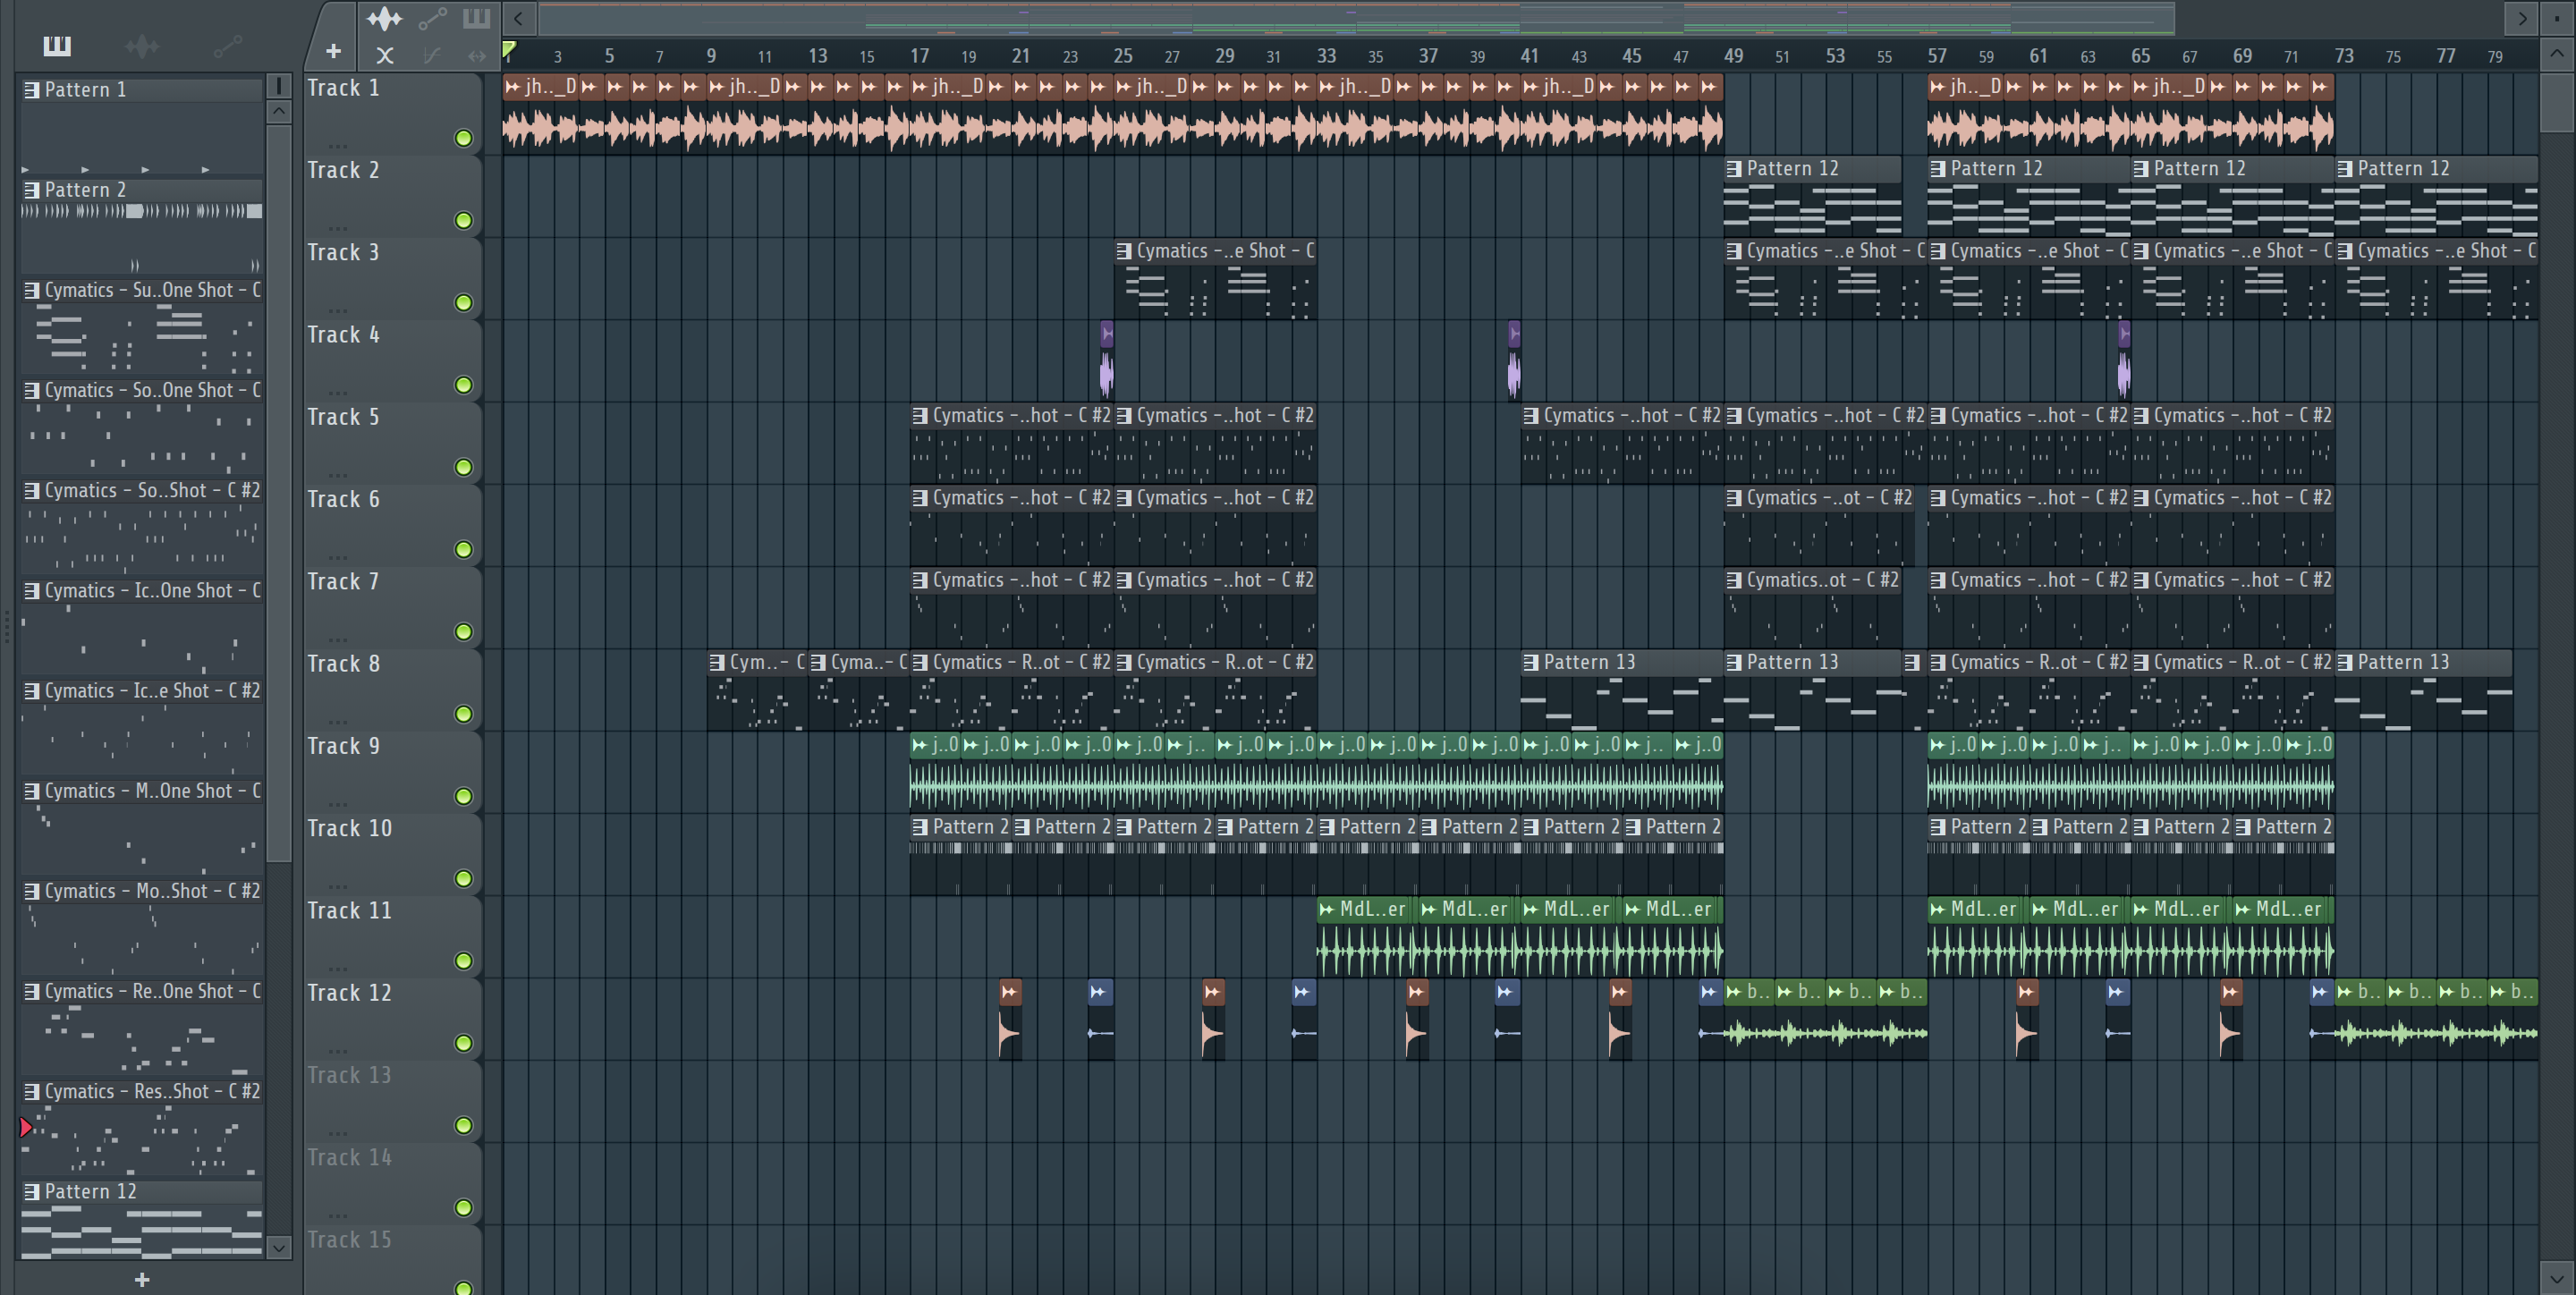Click the plus button in the playlist header
2576x1295 pixels.
click(333, 51)
